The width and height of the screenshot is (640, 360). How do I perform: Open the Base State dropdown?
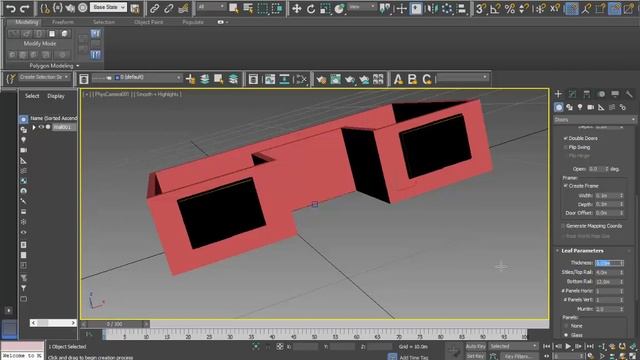coord(108,8)
